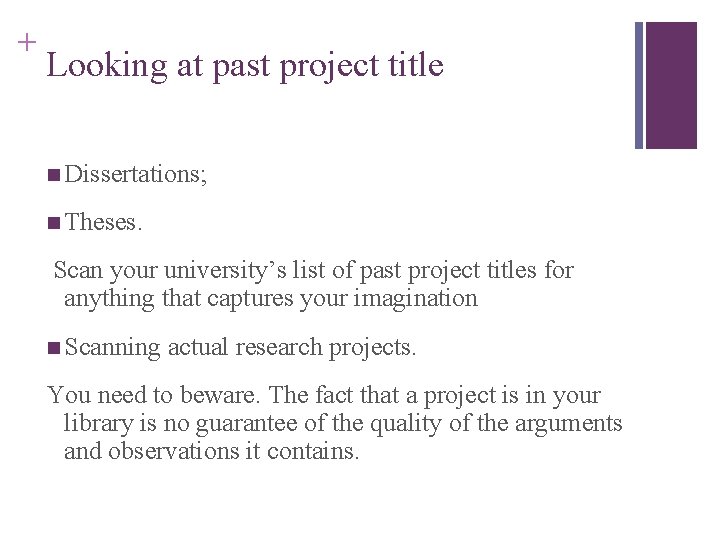The image size is (720, 540).
Task: Click the plus sign beside the title
Action: (27, 43)
